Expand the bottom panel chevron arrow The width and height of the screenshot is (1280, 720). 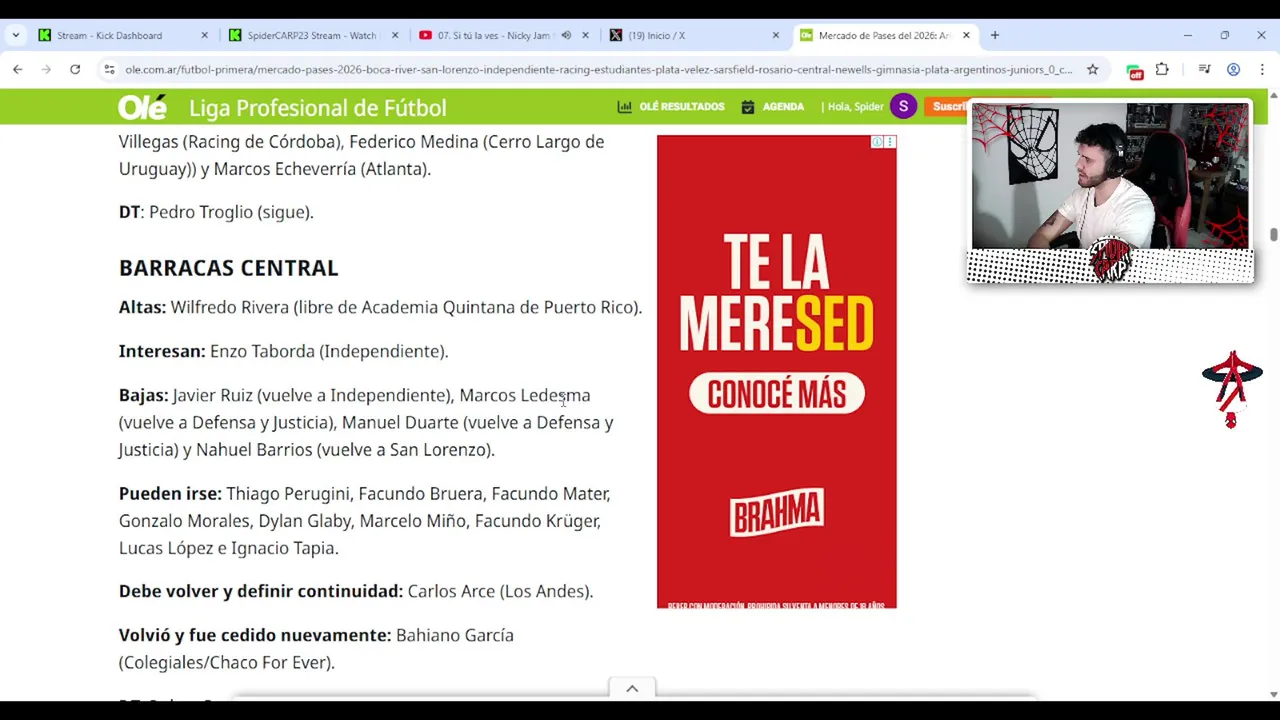632,688
